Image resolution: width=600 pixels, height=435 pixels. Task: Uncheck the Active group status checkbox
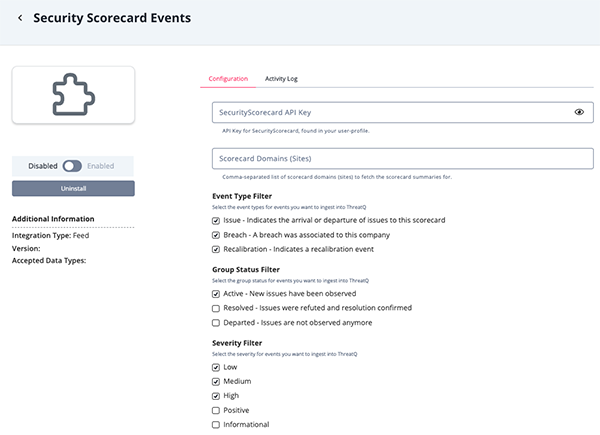(x=216, y=294)
